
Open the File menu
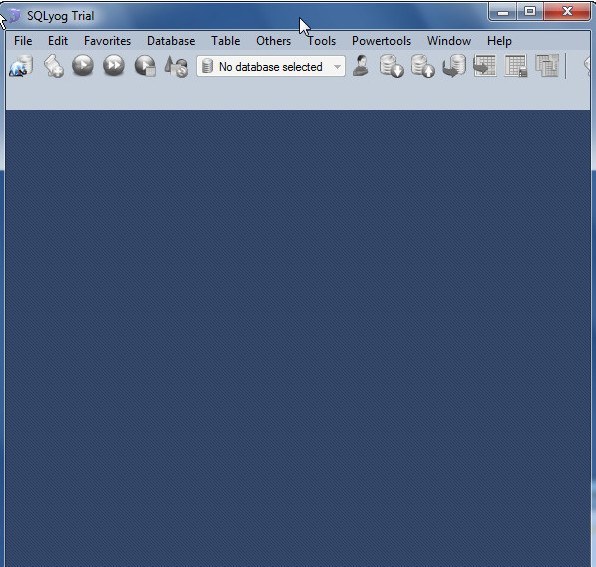pyautogui.click(x=23, y=41)
